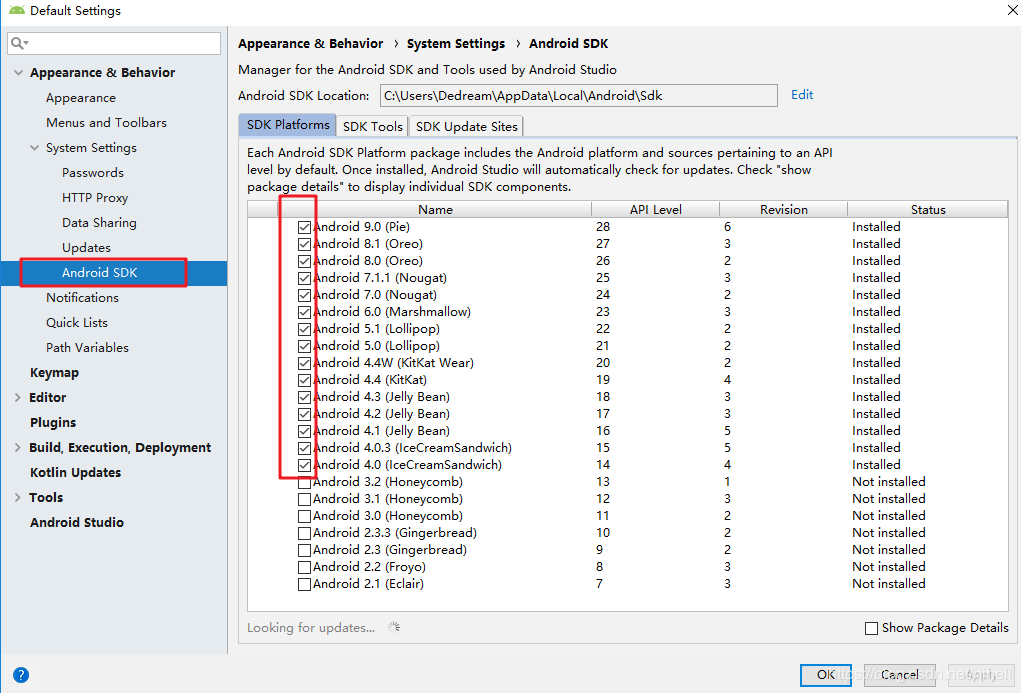Sort table by API Level header
The image size is (1021, 693).
tap(655, 210)
